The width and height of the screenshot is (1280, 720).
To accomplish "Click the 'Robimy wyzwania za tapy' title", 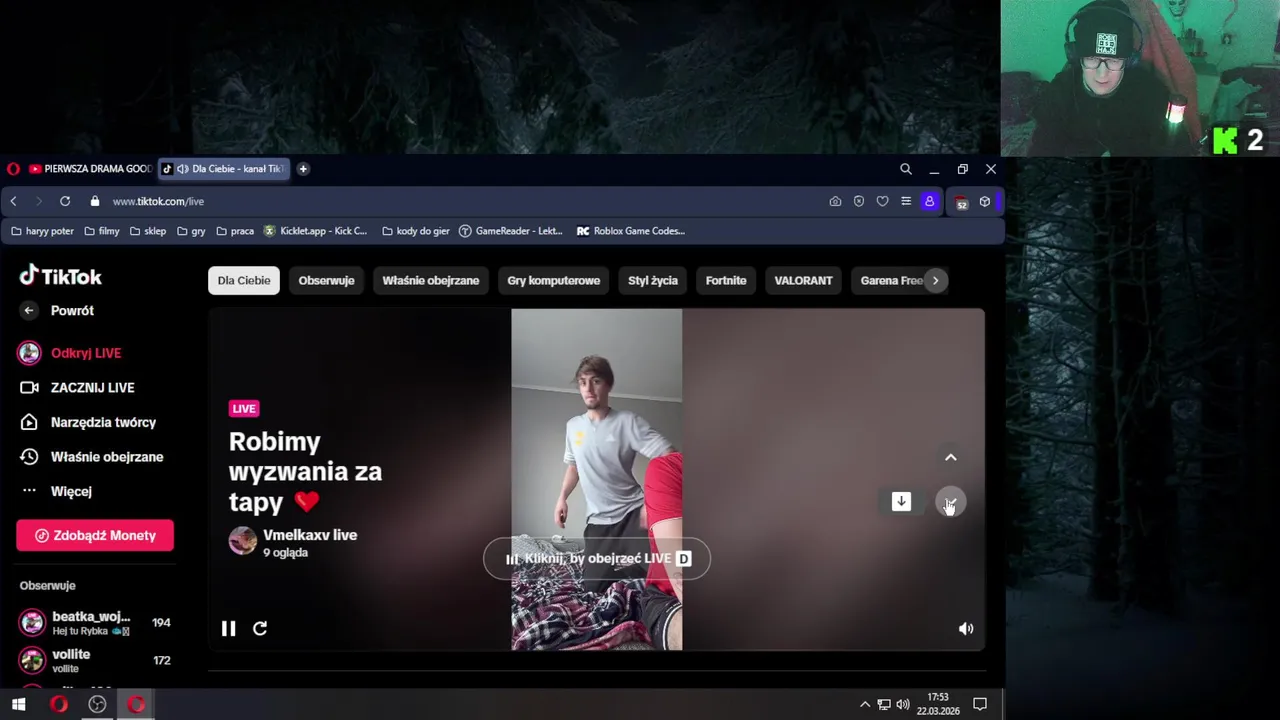I will (x=305, y=471).
